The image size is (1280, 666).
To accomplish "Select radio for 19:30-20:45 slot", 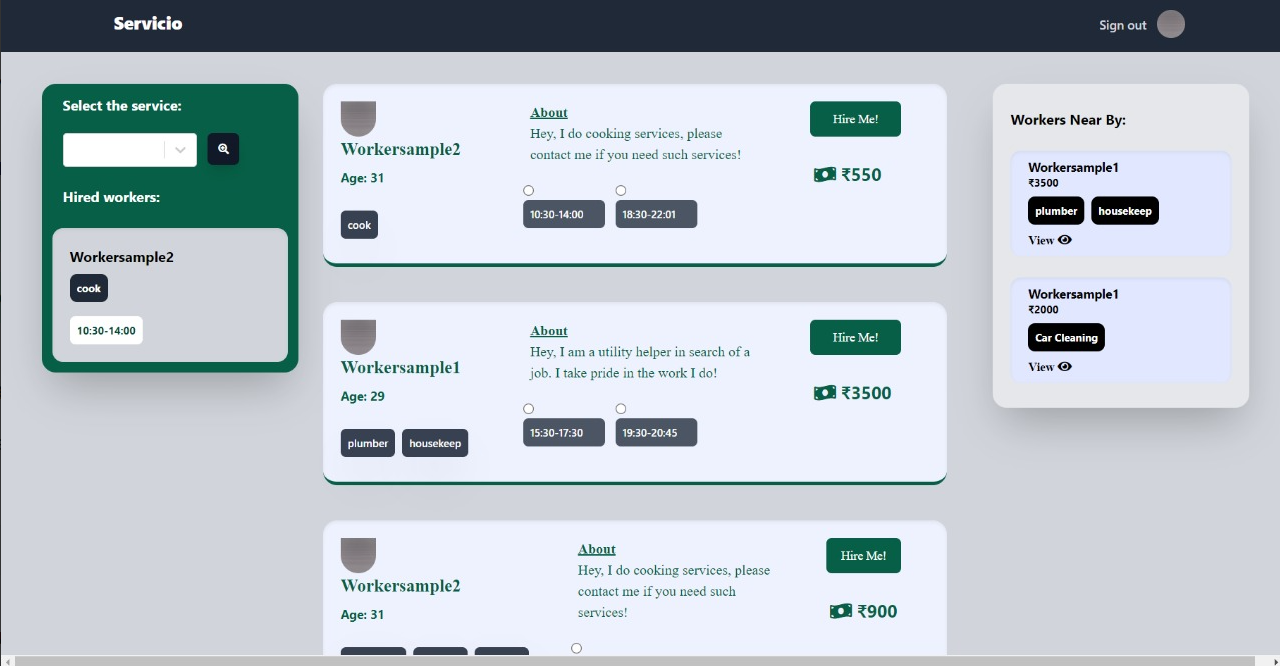I will point(620,408).
